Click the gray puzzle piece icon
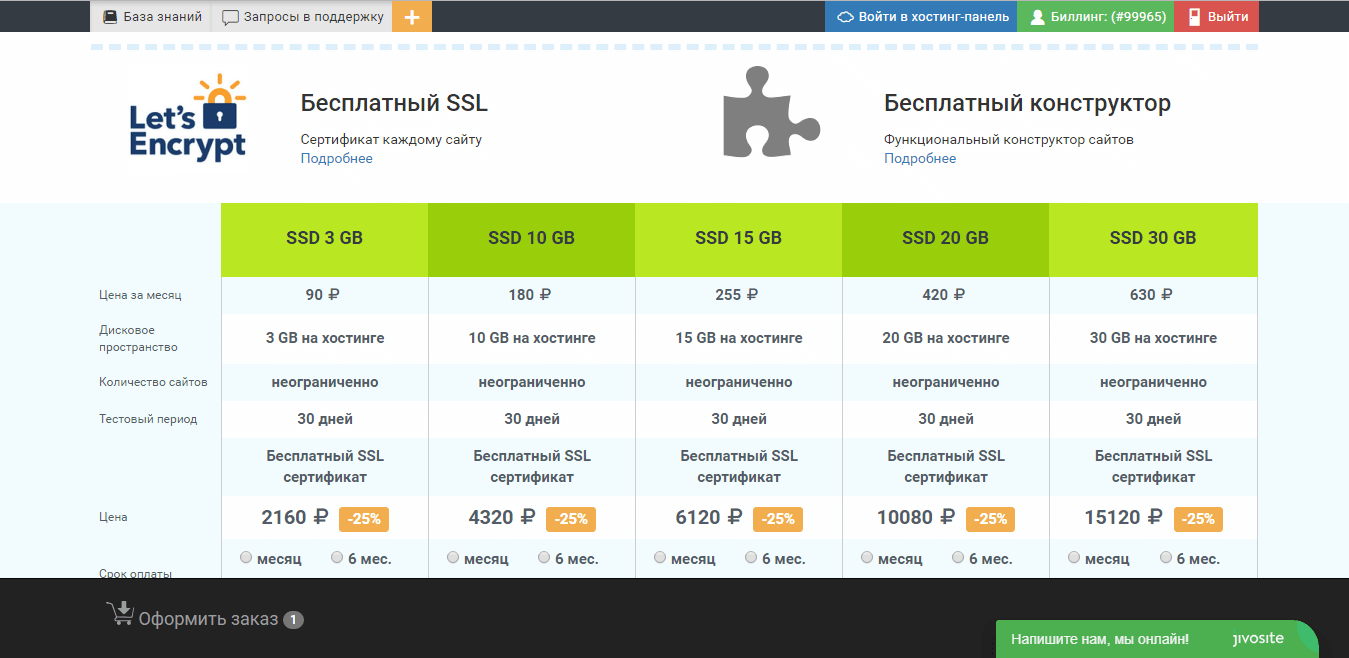This screenshot has height=658, width=1349. pyautogui.click(x=771, y=112)
